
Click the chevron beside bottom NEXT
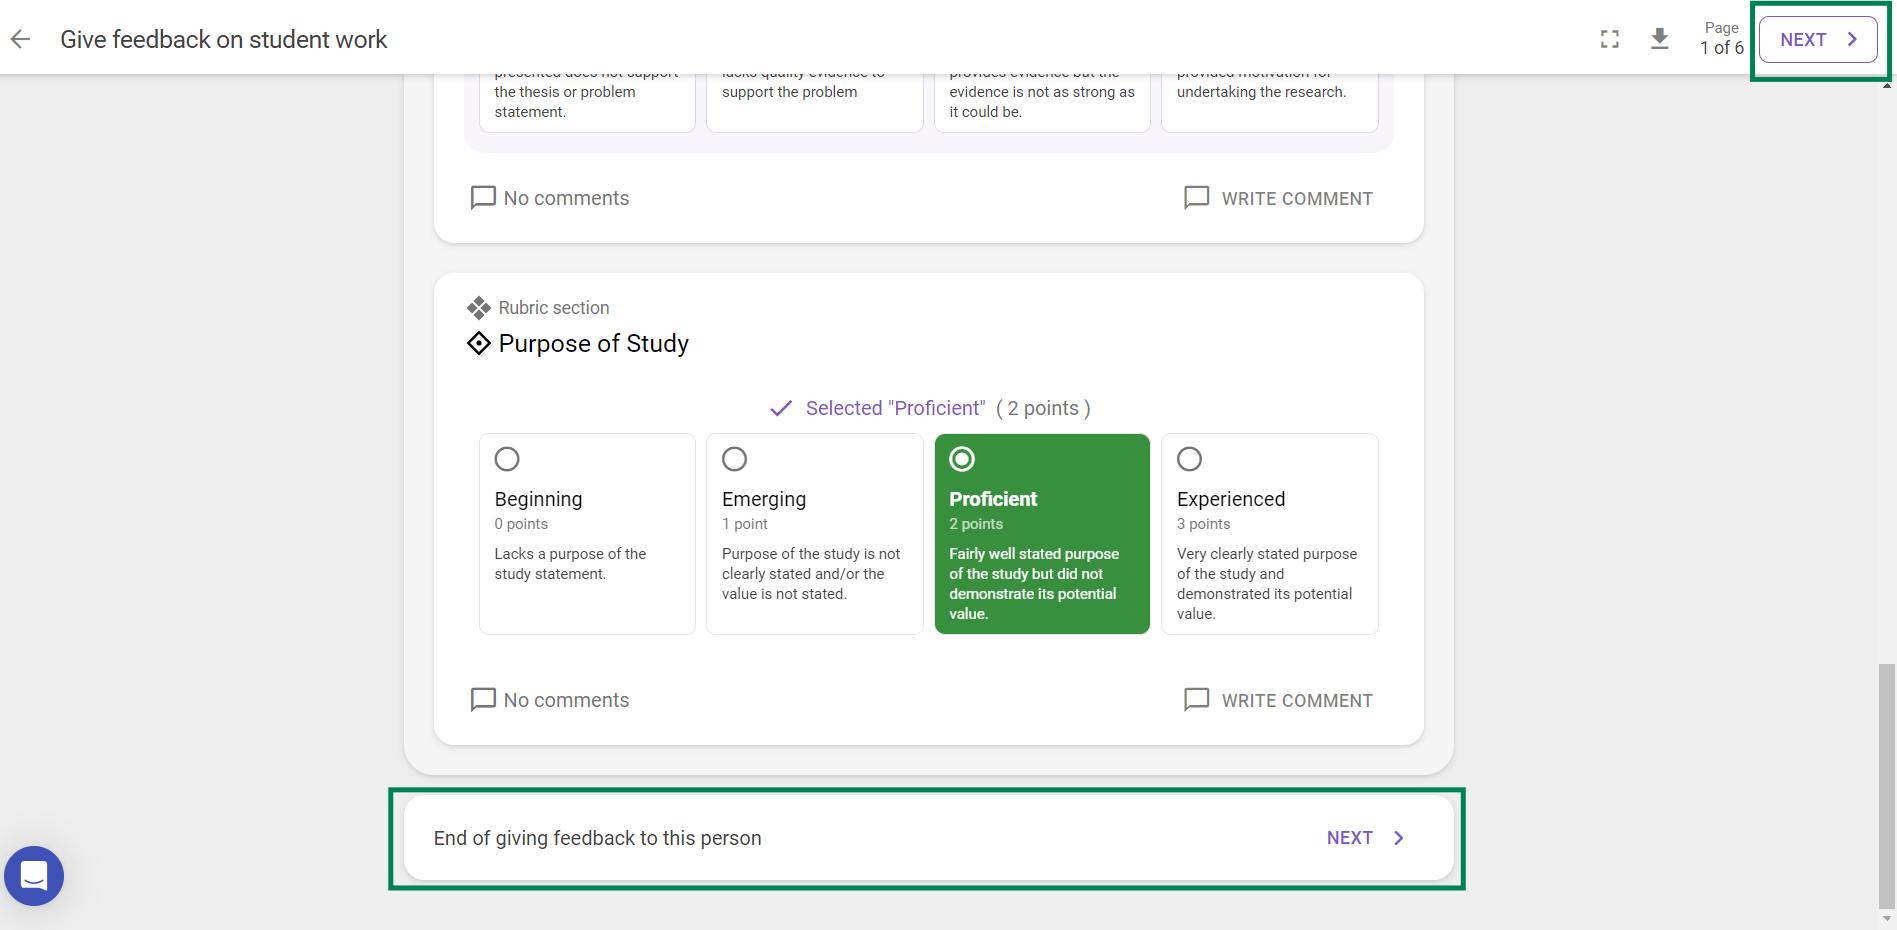click(x=1399, y=838)
